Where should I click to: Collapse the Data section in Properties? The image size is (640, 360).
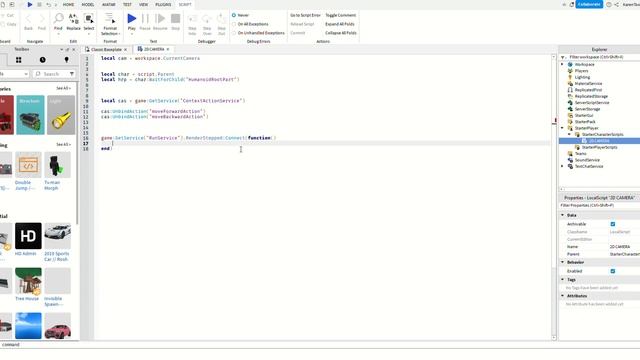click(x=562, y=215)
